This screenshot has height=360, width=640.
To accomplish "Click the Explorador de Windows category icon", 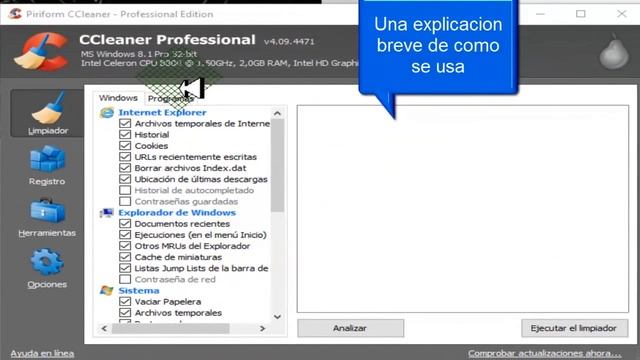I will point(107,213).
